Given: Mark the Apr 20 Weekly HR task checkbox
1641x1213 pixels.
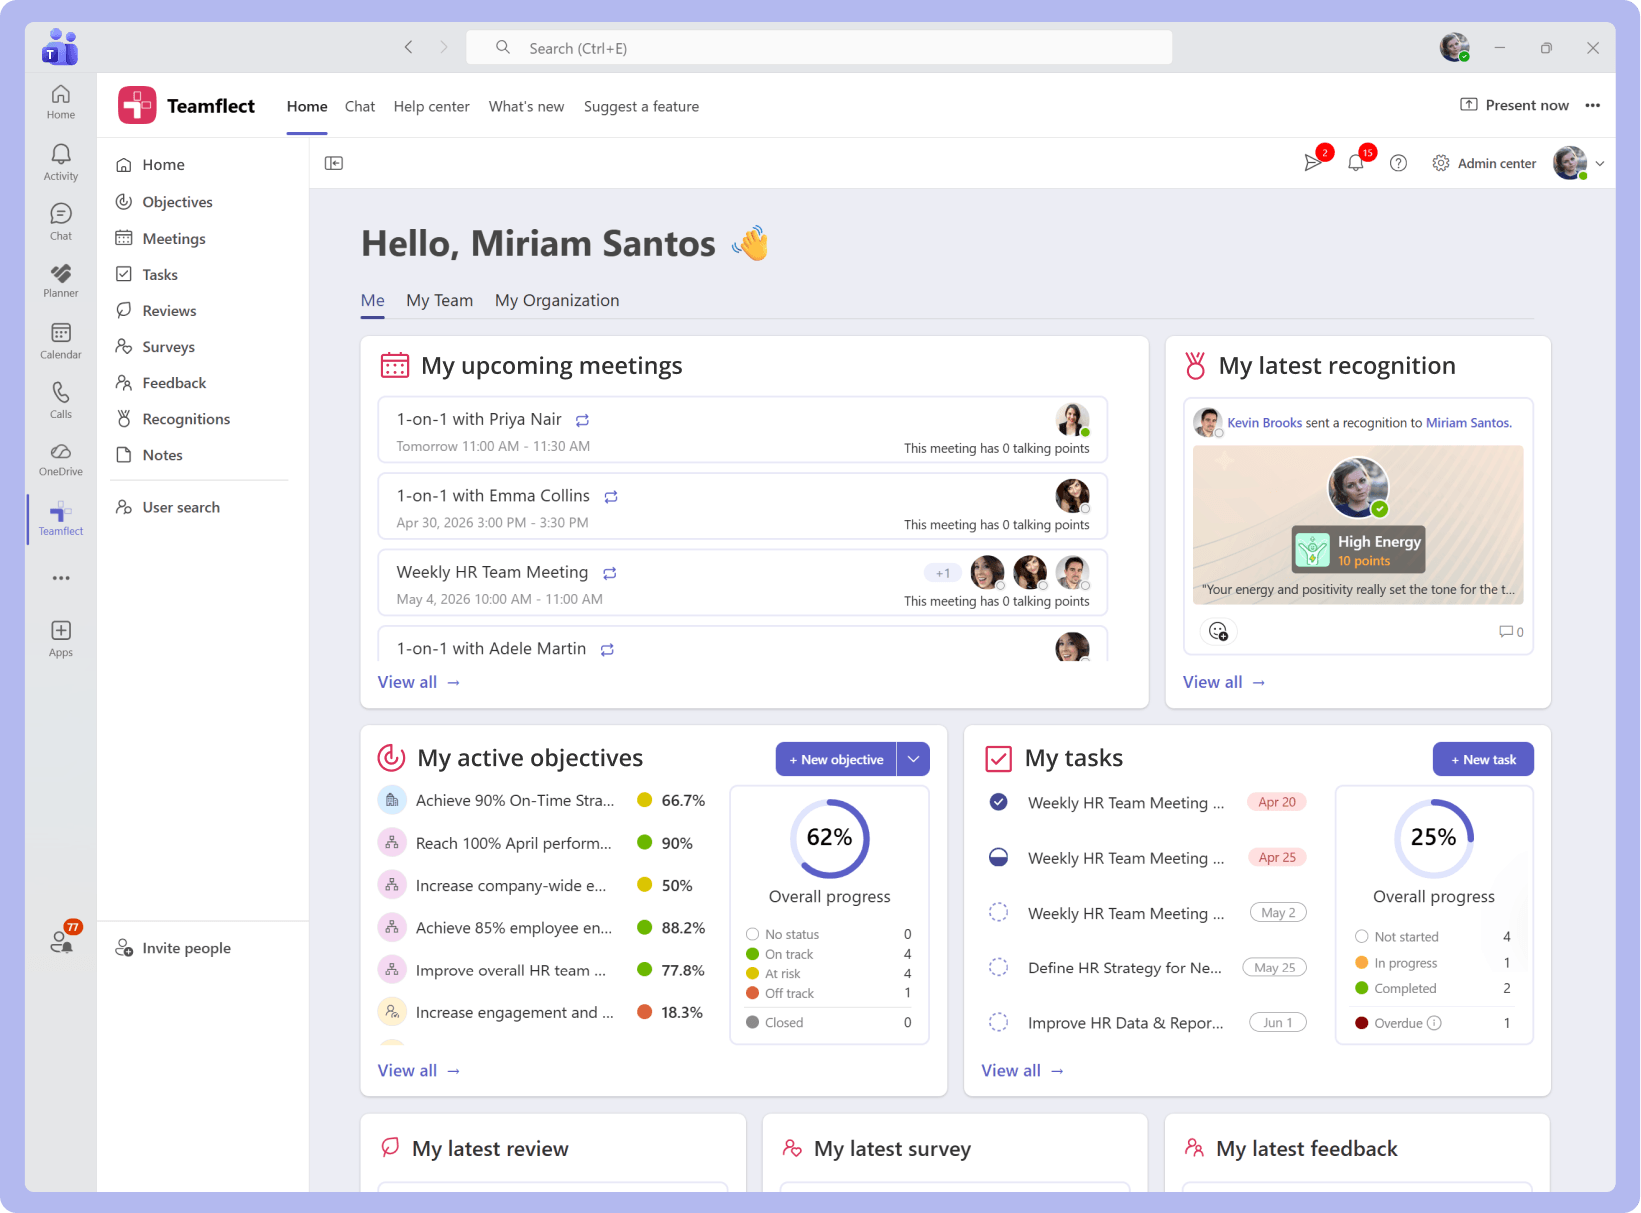Looking at the screenshot, I should coord(998,802).
